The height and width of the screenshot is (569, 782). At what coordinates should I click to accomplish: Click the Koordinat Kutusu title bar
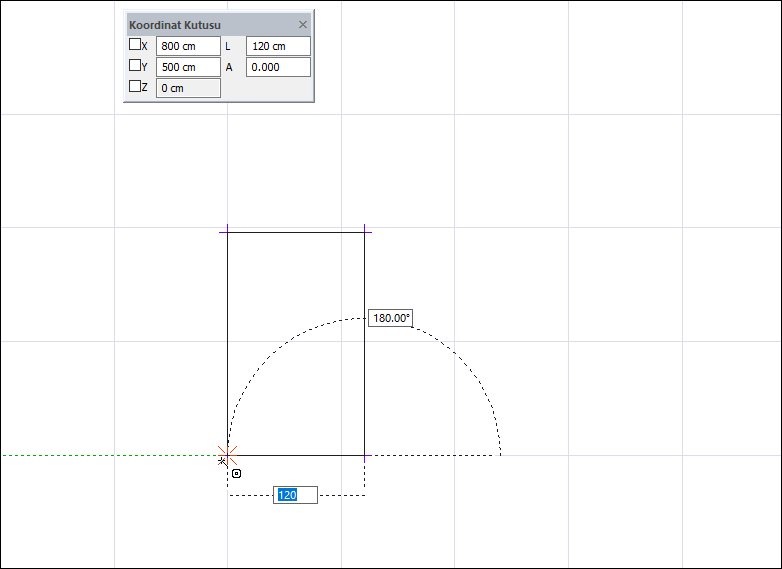tap(200, 24)
